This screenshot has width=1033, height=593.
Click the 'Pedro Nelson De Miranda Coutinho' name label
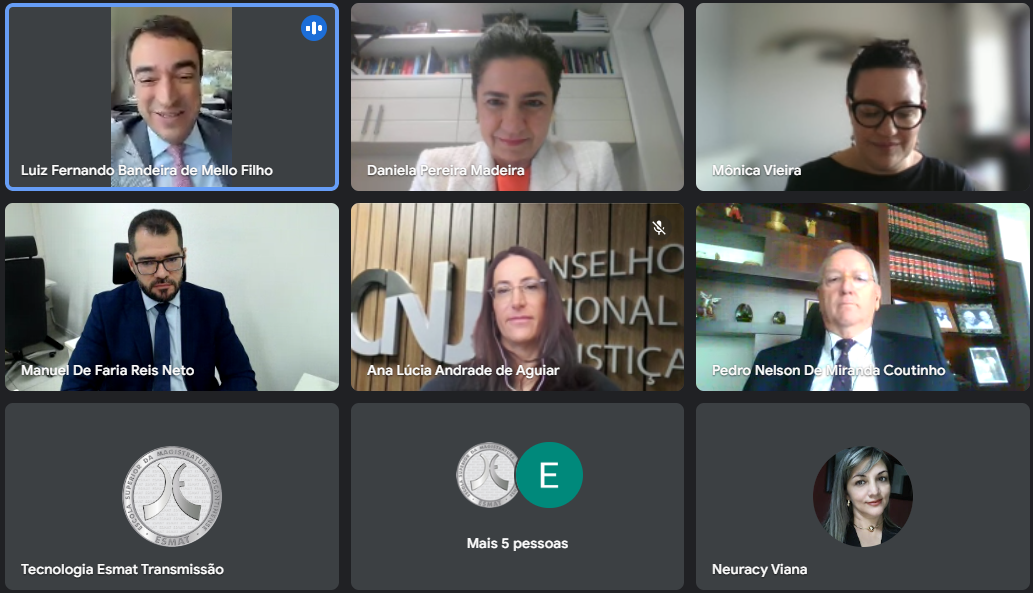coord(828,370)
